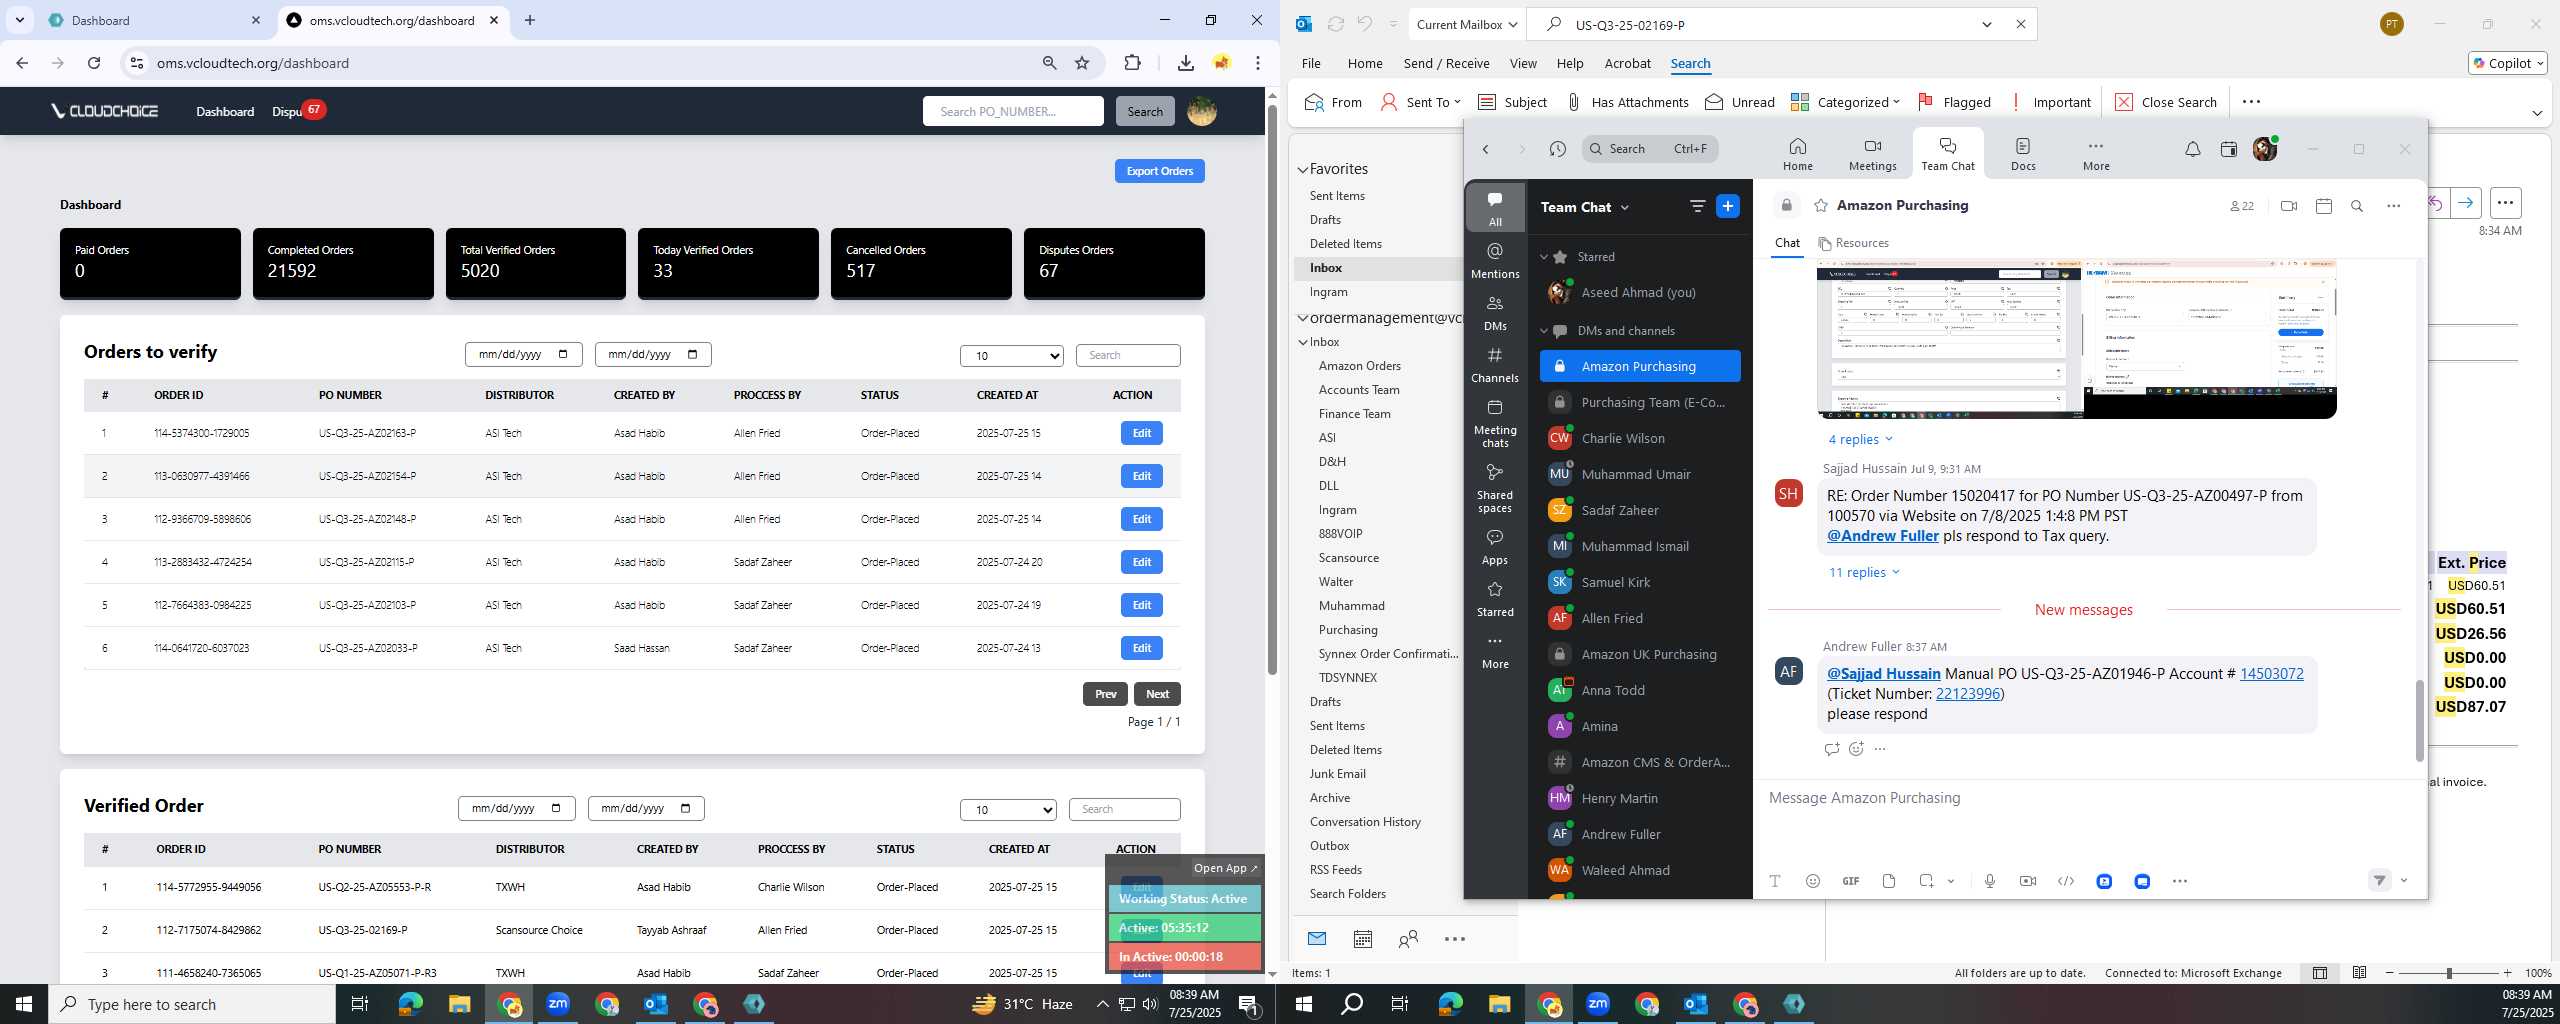Screen dimensions: 2560x1024
Task: Expand the 4 replies thread
Action: [x=1860, y=439]
